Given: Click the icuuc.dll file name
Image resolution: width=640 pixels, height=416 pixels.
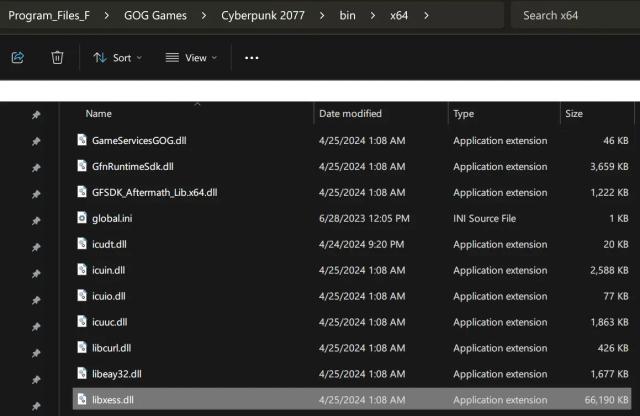Looking at the screenshot, I should point(109,322).
